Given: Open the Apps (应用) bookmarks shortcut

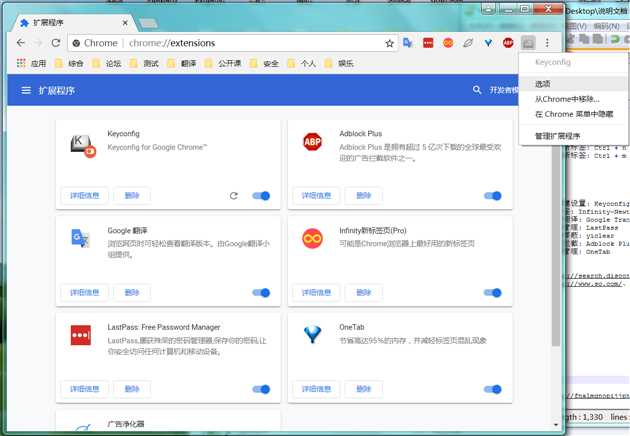Looking at the screenshot, I should [x=31, y=63].
